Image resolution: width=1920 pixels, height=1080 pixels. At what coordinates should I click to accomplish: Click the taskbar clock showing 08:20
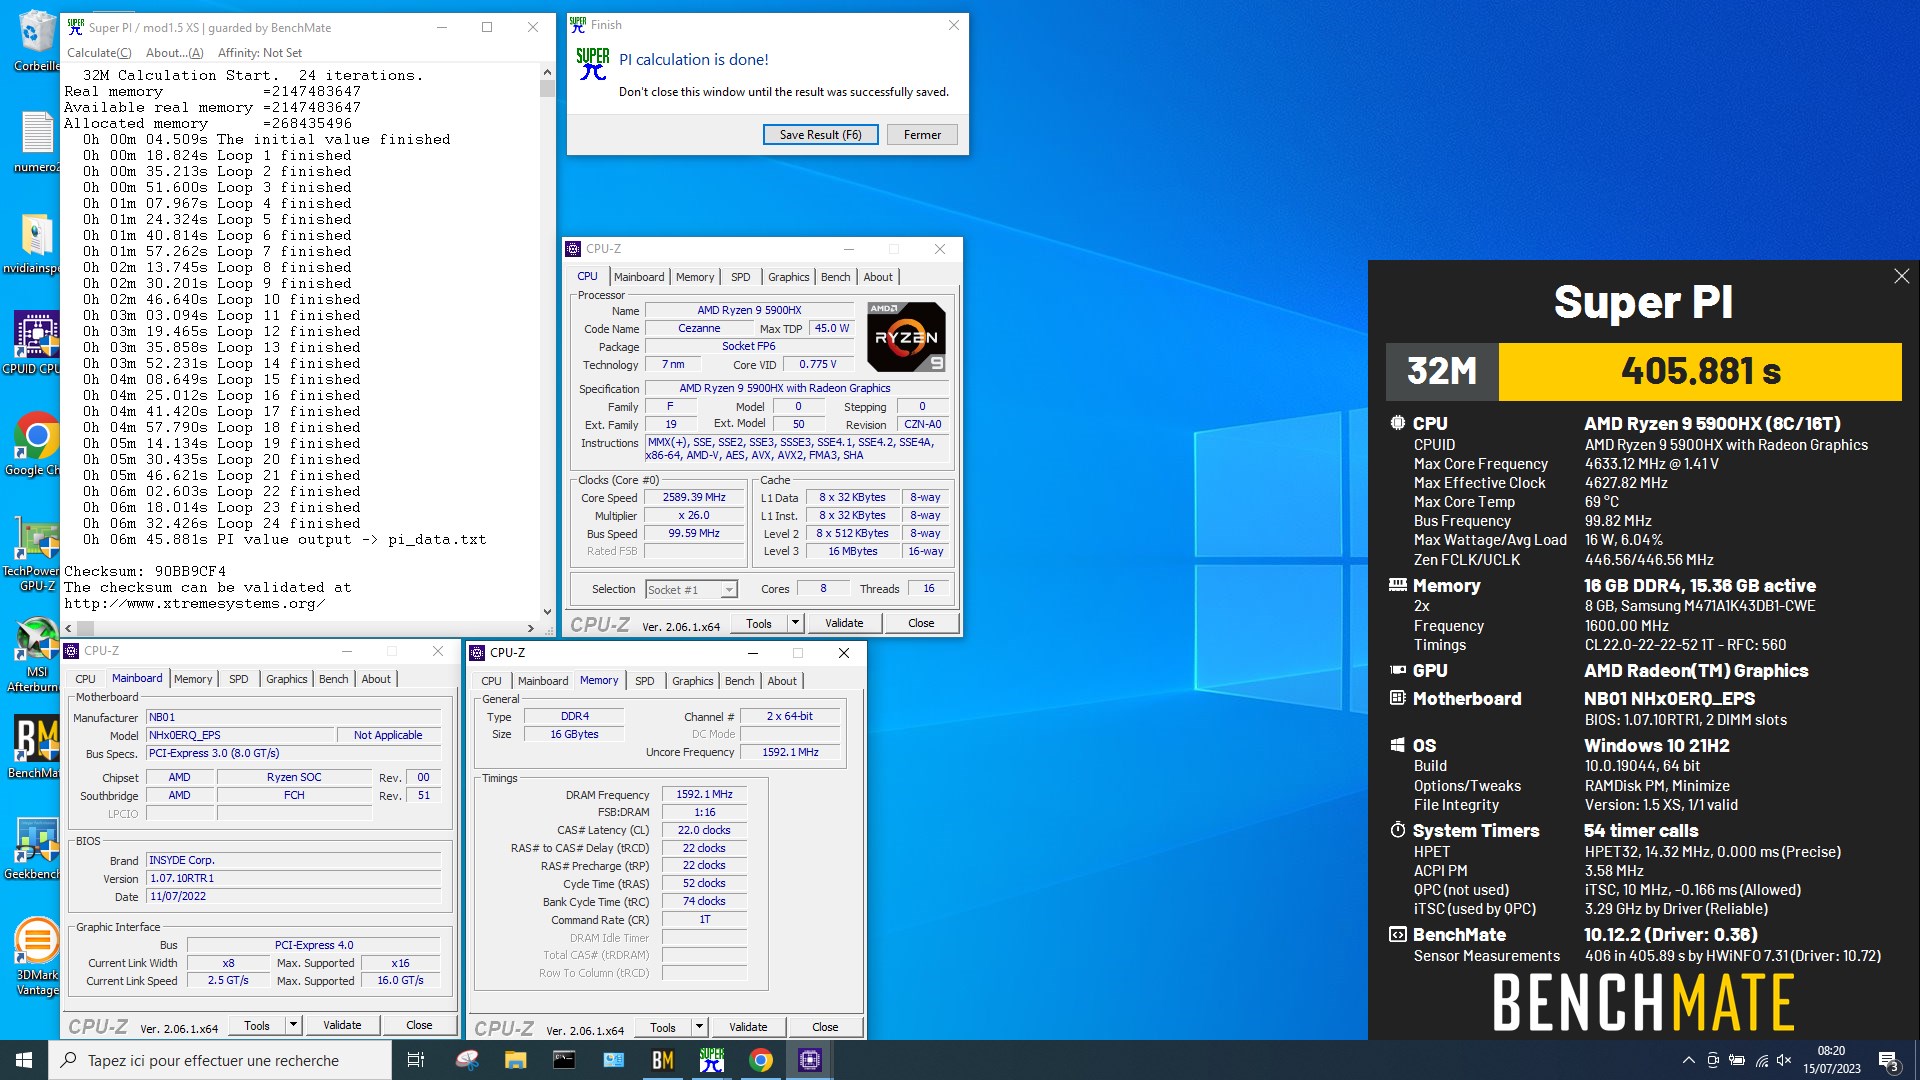click(x=1831, y=1060)
